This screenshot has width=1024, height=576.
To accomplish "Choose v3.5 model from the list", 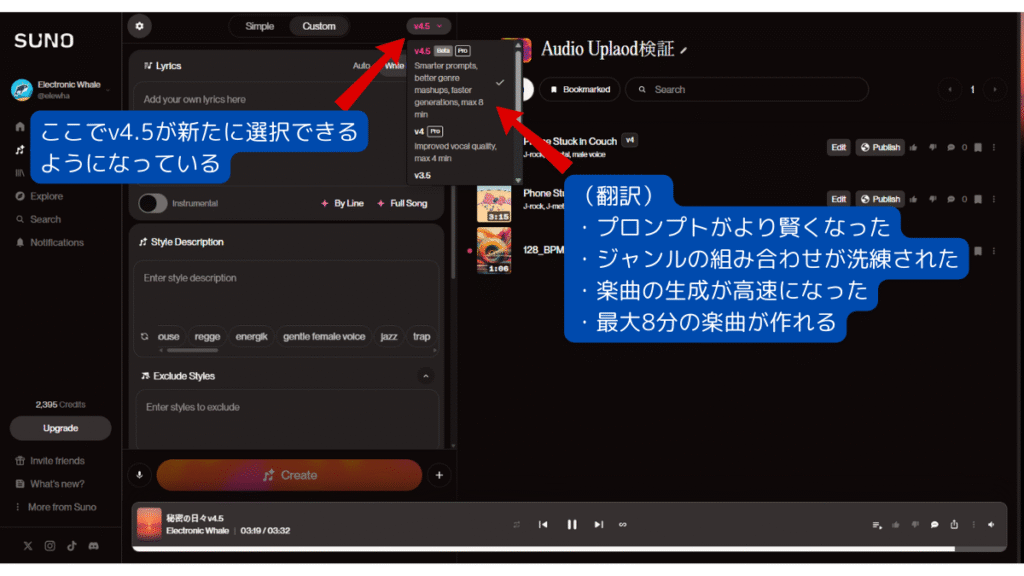I will [459, 176].
